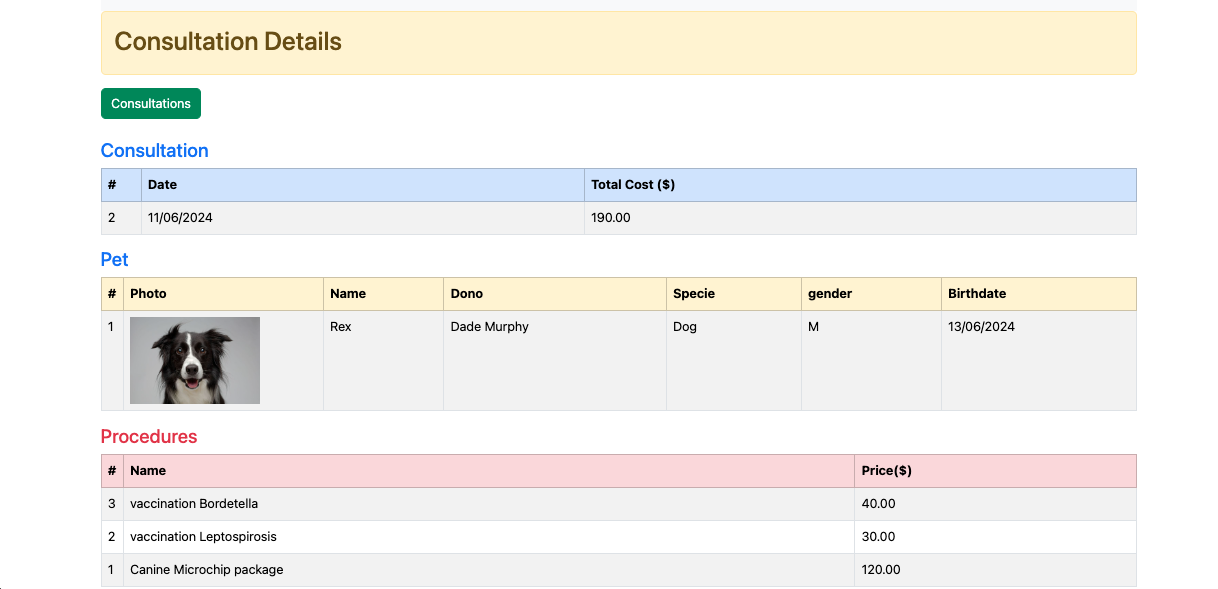
Task: Click the Pet section heading
Action: 115,260
